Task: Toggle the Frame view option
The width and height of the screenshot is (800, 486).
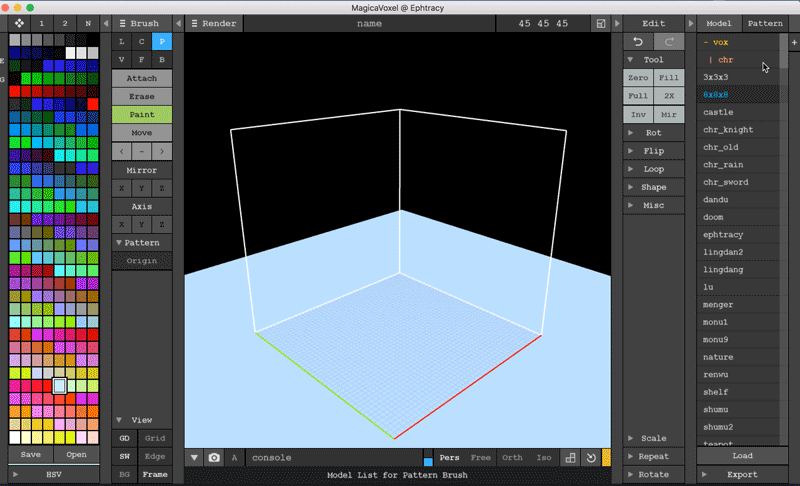Action: (x=155, y=474)
